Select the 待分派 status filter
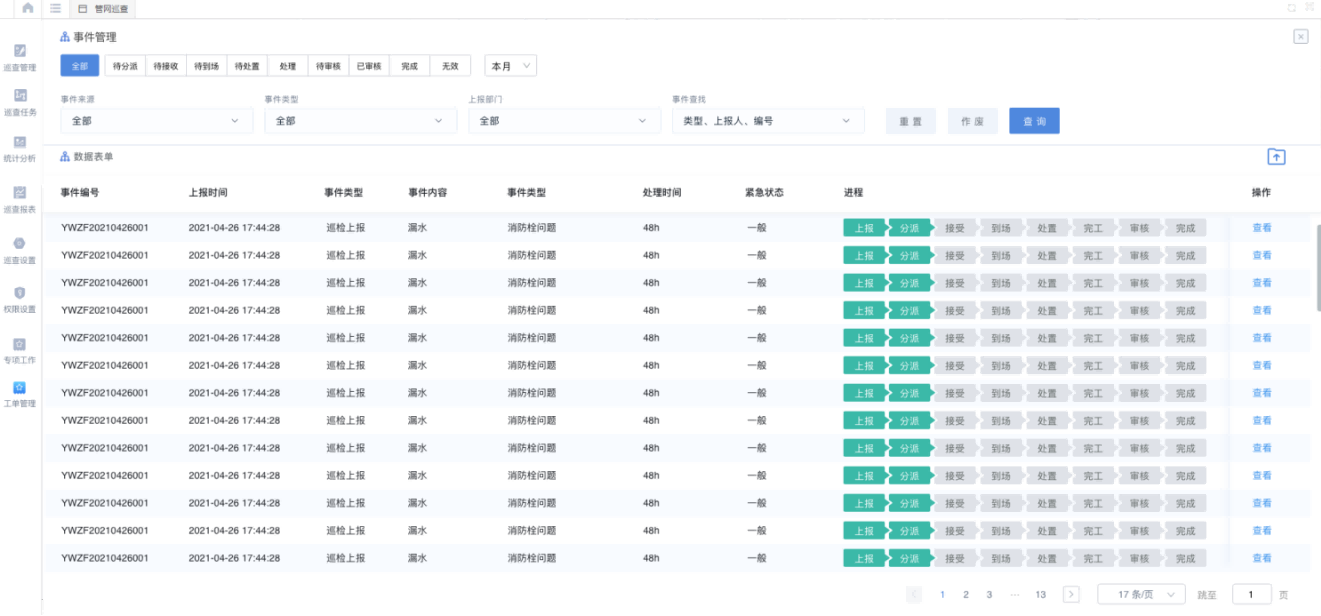Screen dimensions: 1321x616 pyautogui.click(x=125, y=66)
